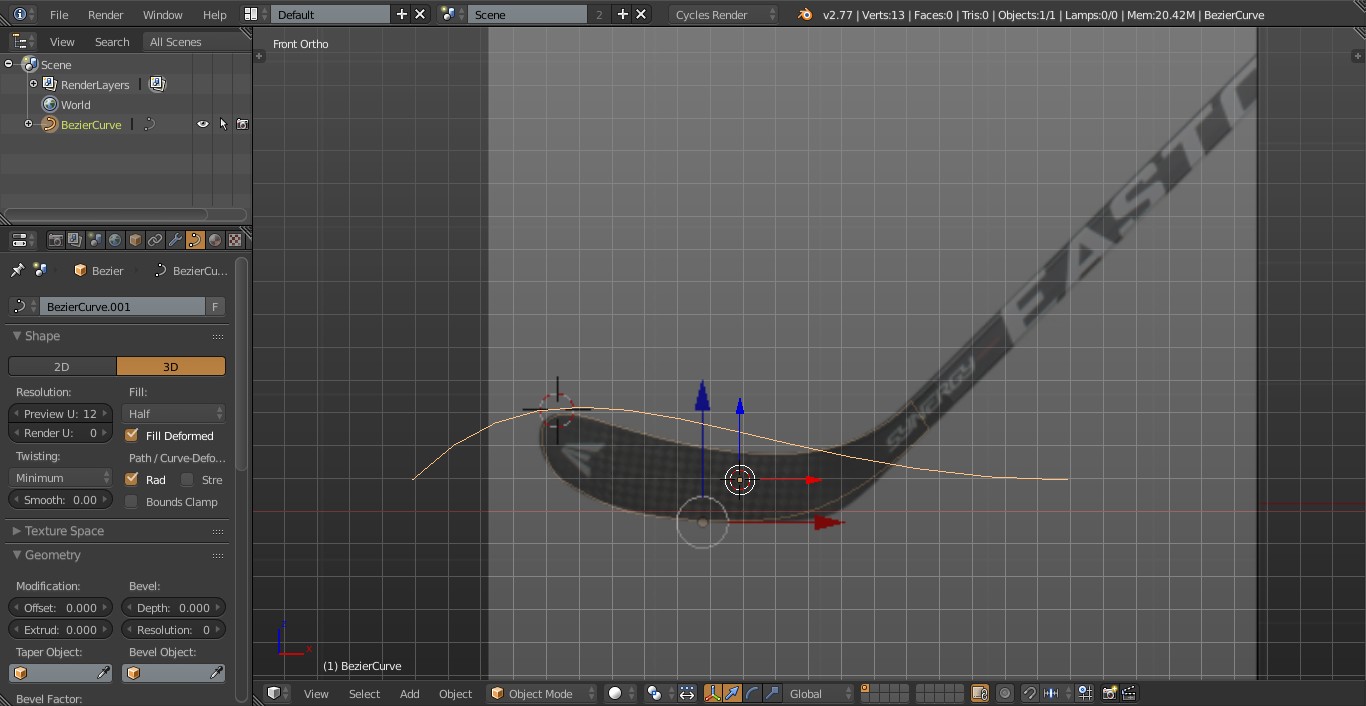The height and width of the screenshot is (706, 1366).
Task: Select the translate manipulator arrow icon
Action: [x=732, y=693]
